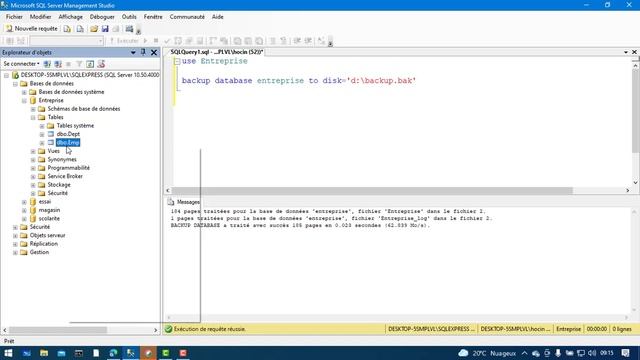This screenshot has width=640, height=360.
Task: Expand the Réplication folder
Action: [x=16, y=244]
